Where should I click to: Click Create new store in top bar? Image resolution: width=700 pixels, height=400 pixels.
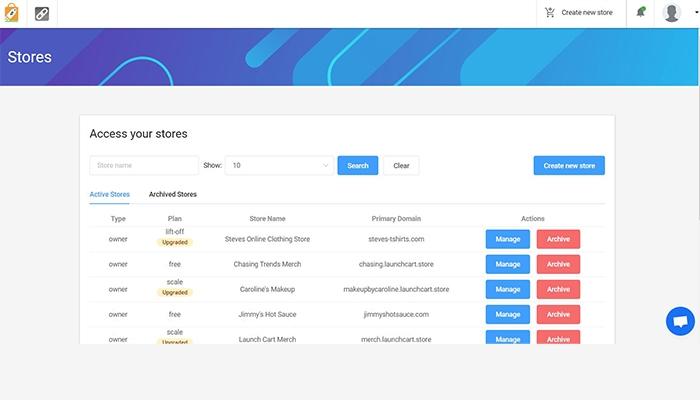(587, 12)
